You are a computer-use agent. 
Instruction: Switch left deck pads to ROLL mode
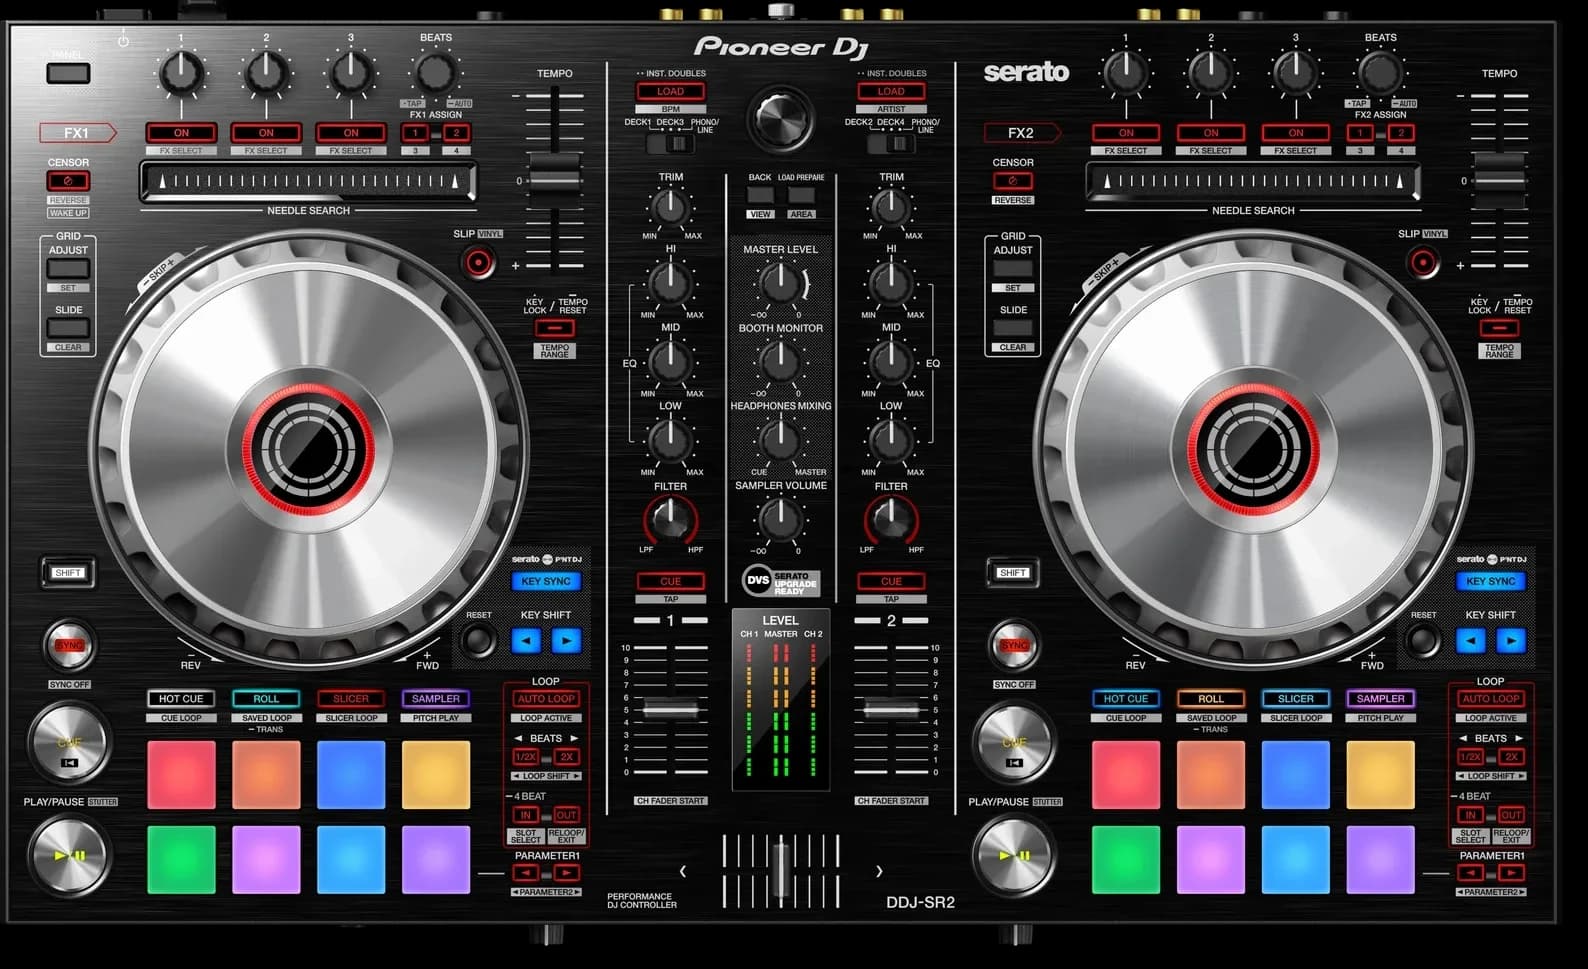tap(266, 699)
